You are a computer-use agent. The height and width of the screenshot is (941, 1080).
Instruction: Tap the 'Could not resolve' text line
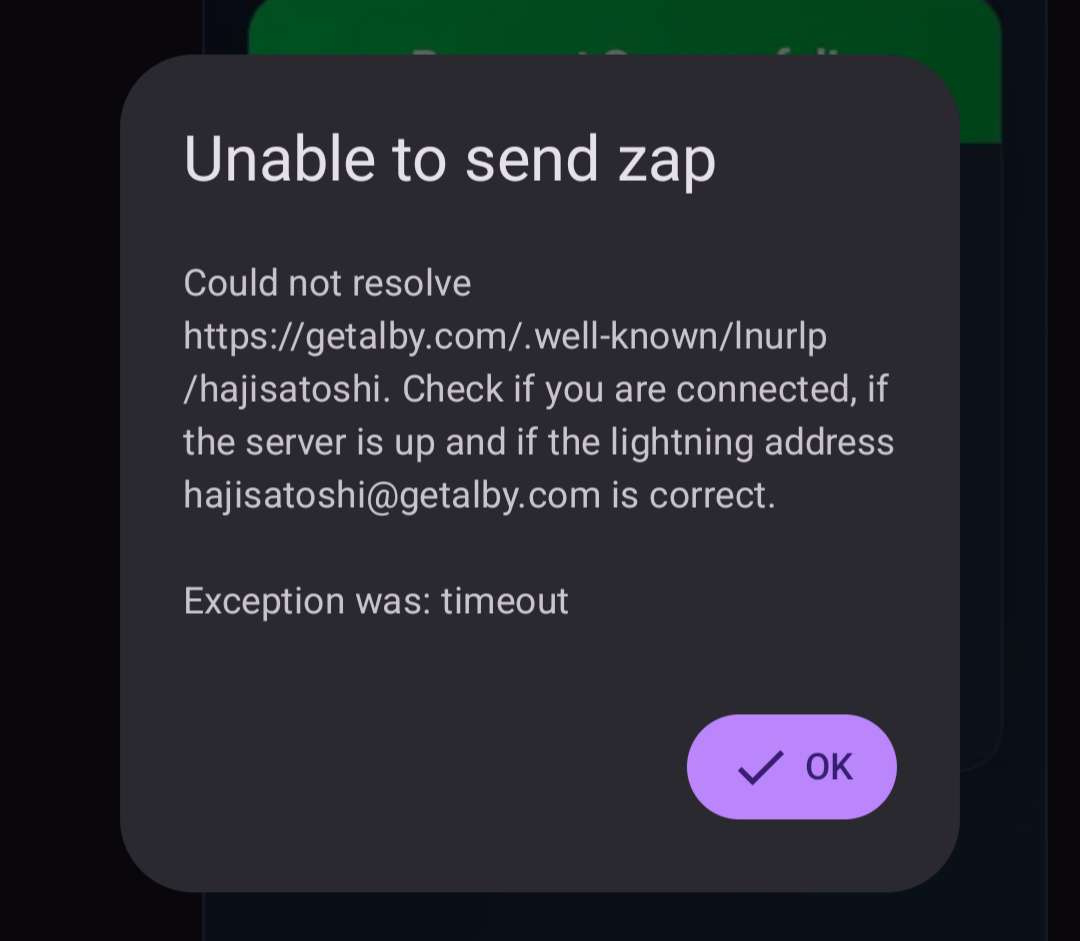(327, 283)
